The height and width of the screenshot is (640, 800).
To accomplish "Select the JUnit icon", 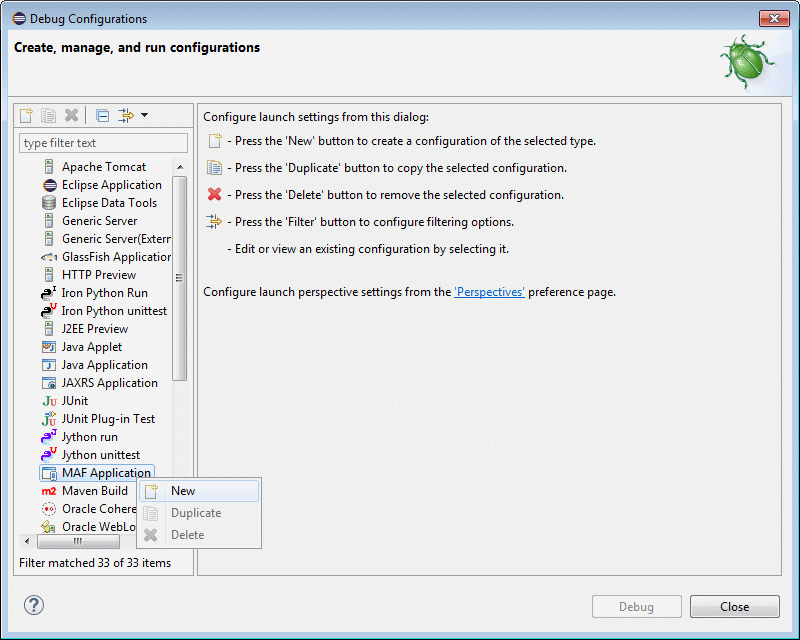I will [49, 401].
